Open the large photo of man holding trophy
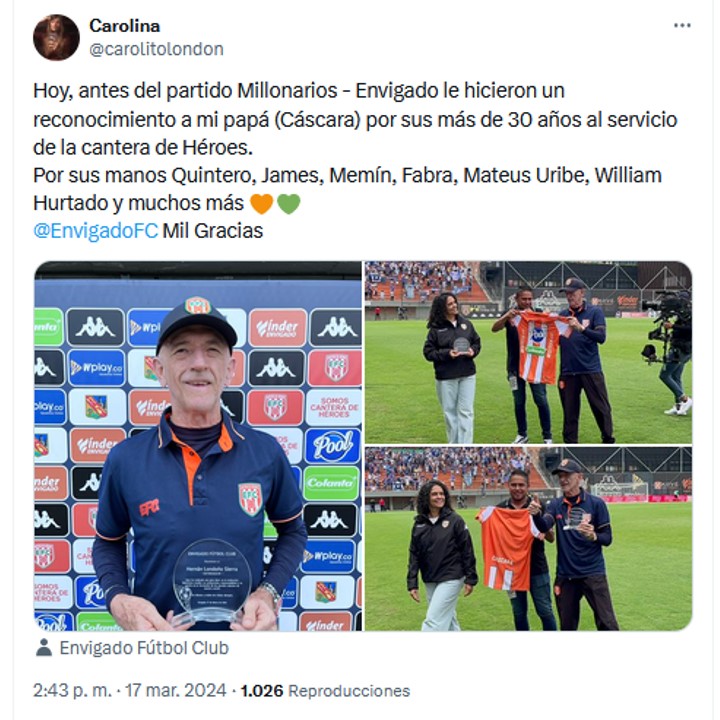This screenshot has width=720, height=720. click(198, 446)
